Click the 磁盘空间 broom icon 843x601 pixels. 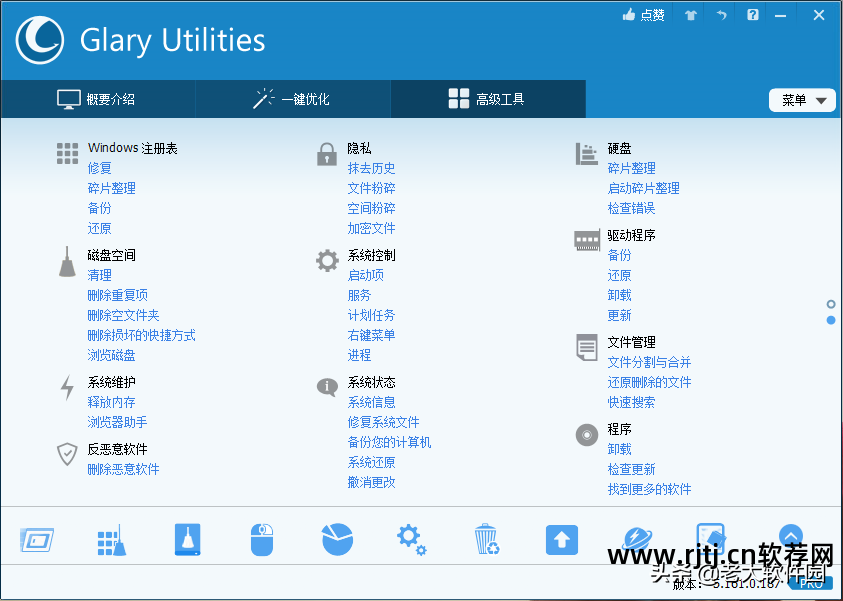[67, 262]
